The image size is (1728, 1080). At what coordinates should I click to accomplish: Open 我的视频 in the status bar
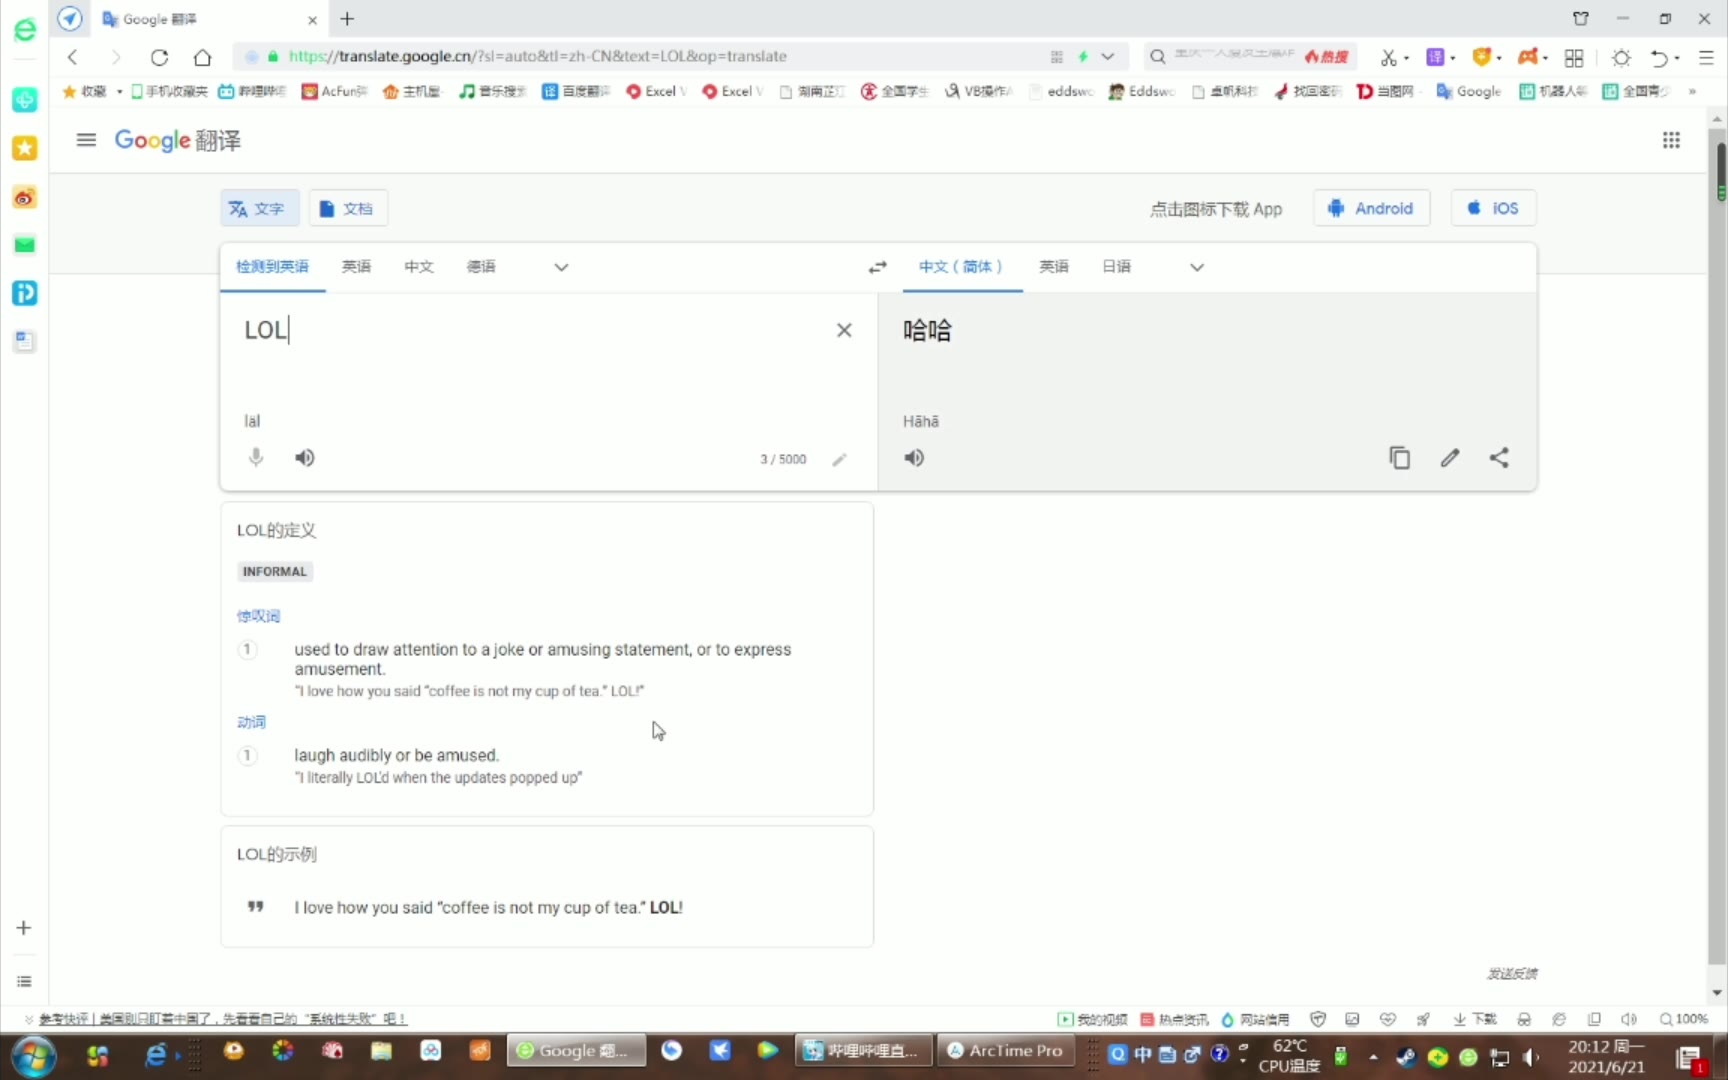[1092, 1019]
